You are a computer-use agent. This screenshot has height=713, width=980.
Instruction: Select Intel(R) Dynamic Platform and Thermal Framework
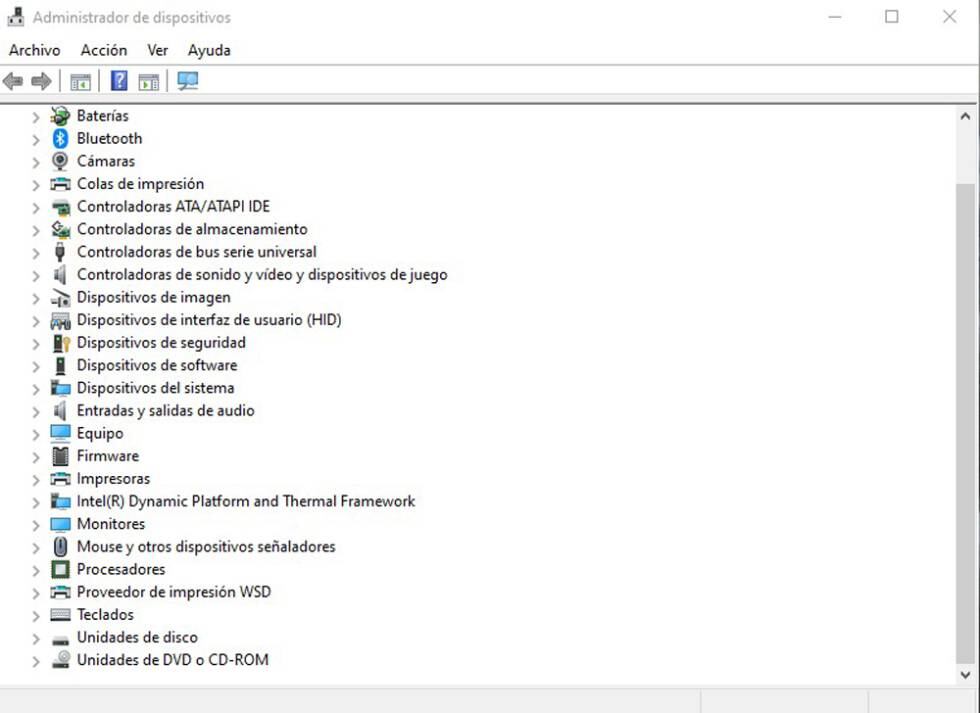[x=246, y=501]
